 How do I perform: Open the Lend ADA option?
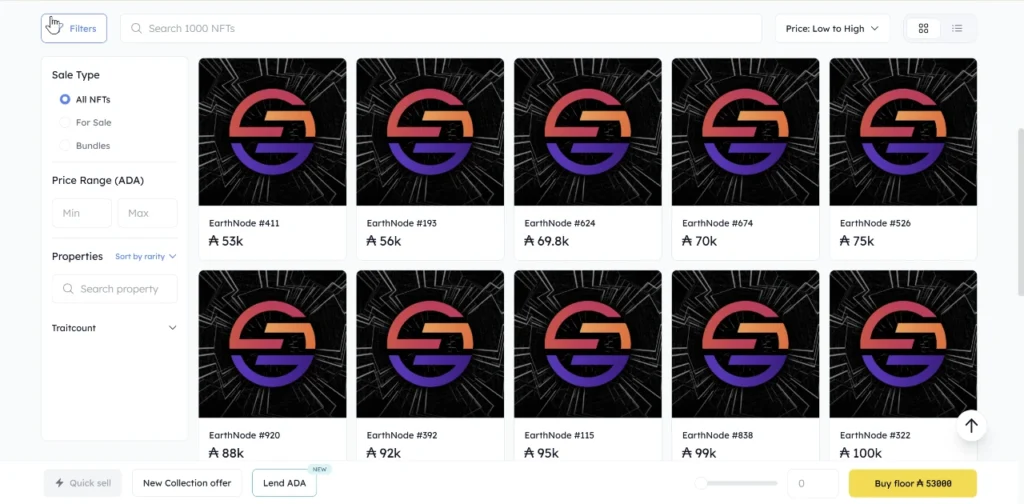coord(284,483)
